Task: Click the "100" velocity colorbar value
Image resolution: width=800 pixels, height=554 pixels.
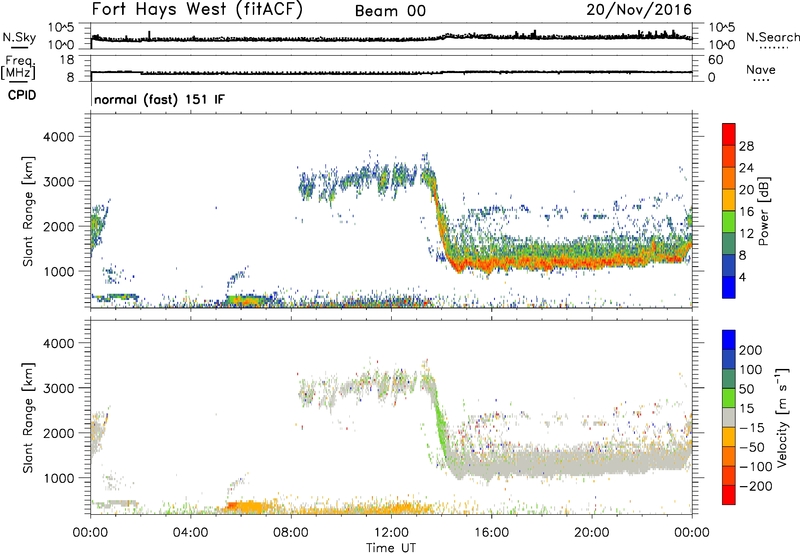Action: pos(751,370)
